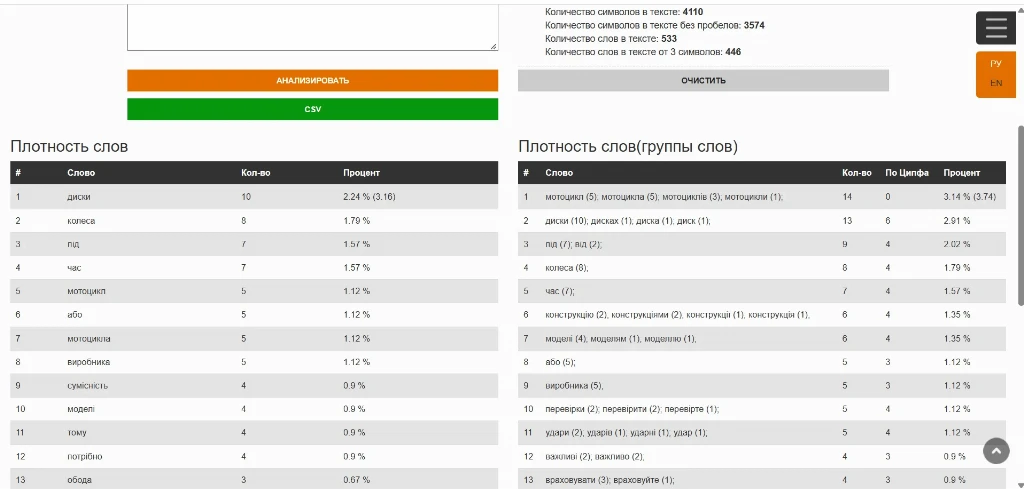This screenshot has width=1024, height=489.
Task: Open the hamburger menu icon
Action: pyautogui.click(x=996, y=28)
